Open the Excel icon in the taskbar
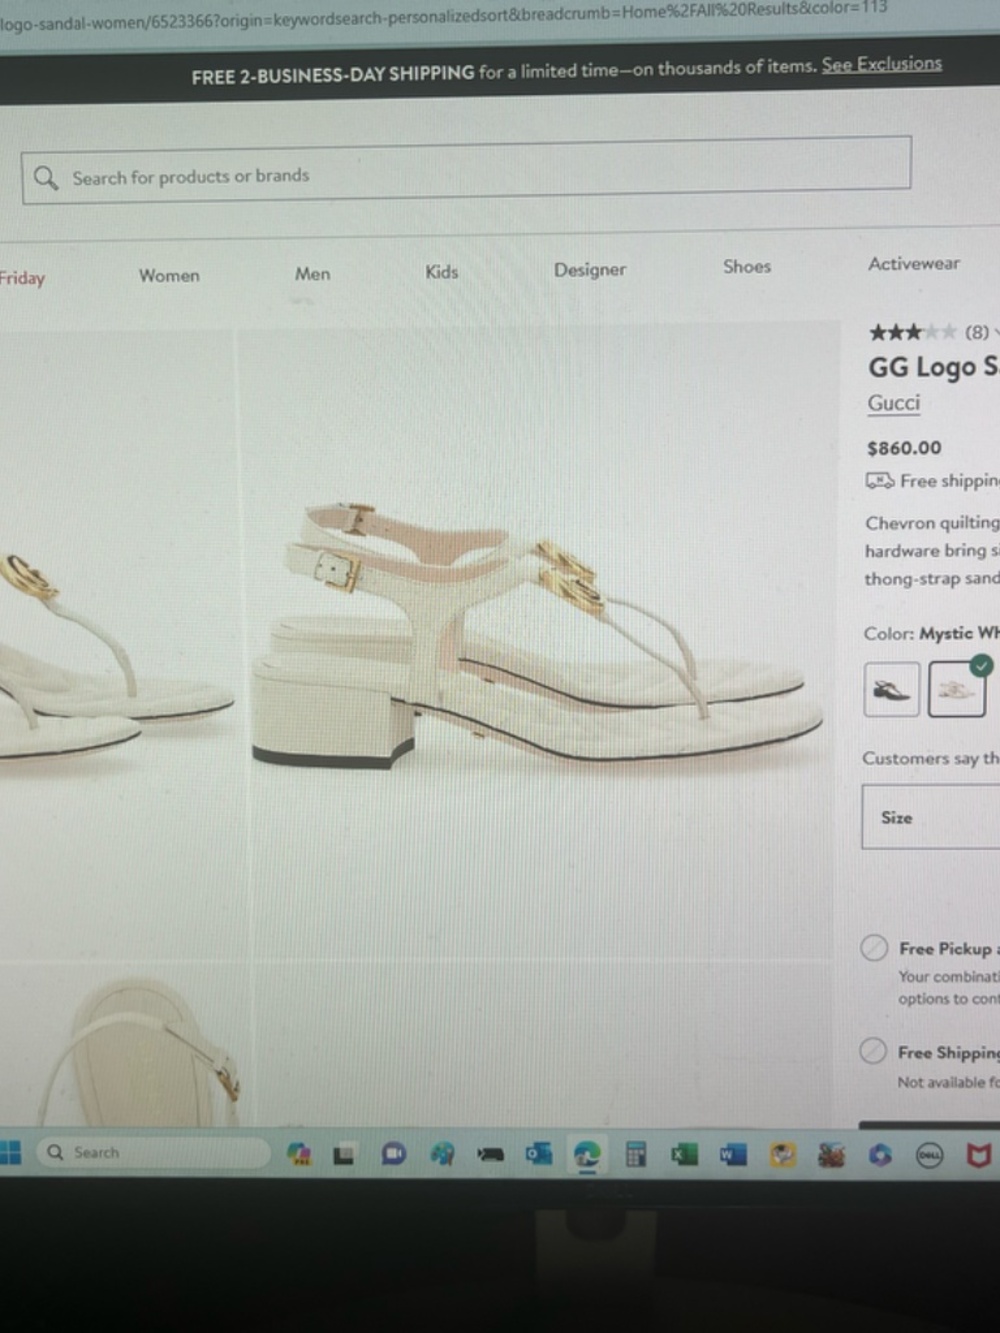This screenshot has height=1333, width=1000. click(684, 1155)
